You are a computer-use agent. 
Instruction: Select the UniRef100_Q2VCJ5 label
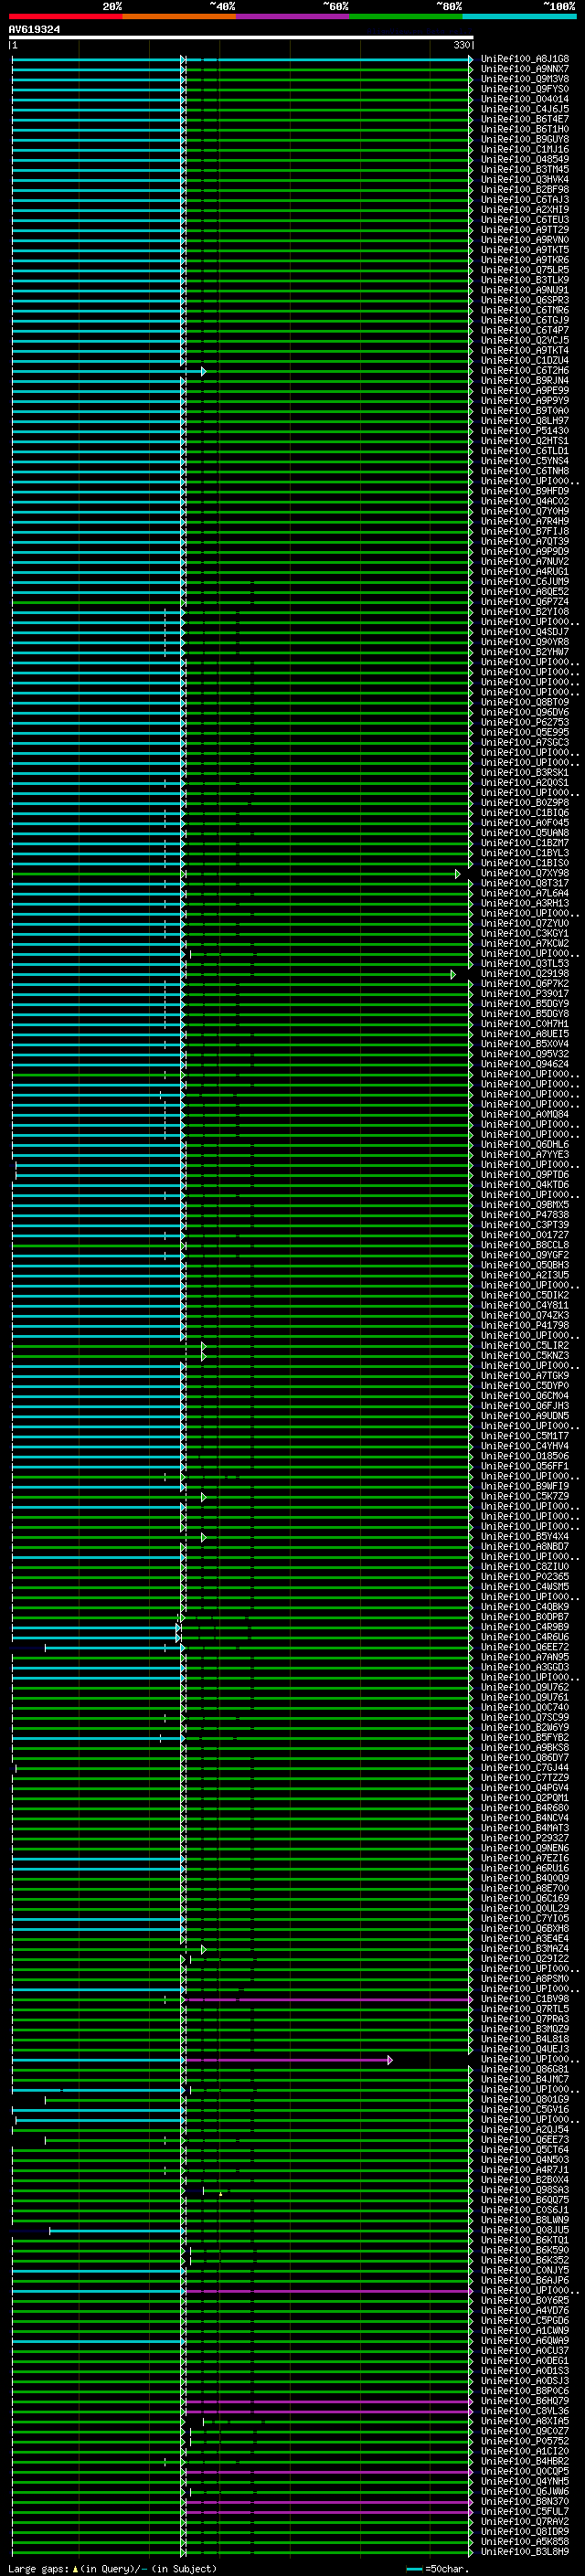(x=525, y=340)
